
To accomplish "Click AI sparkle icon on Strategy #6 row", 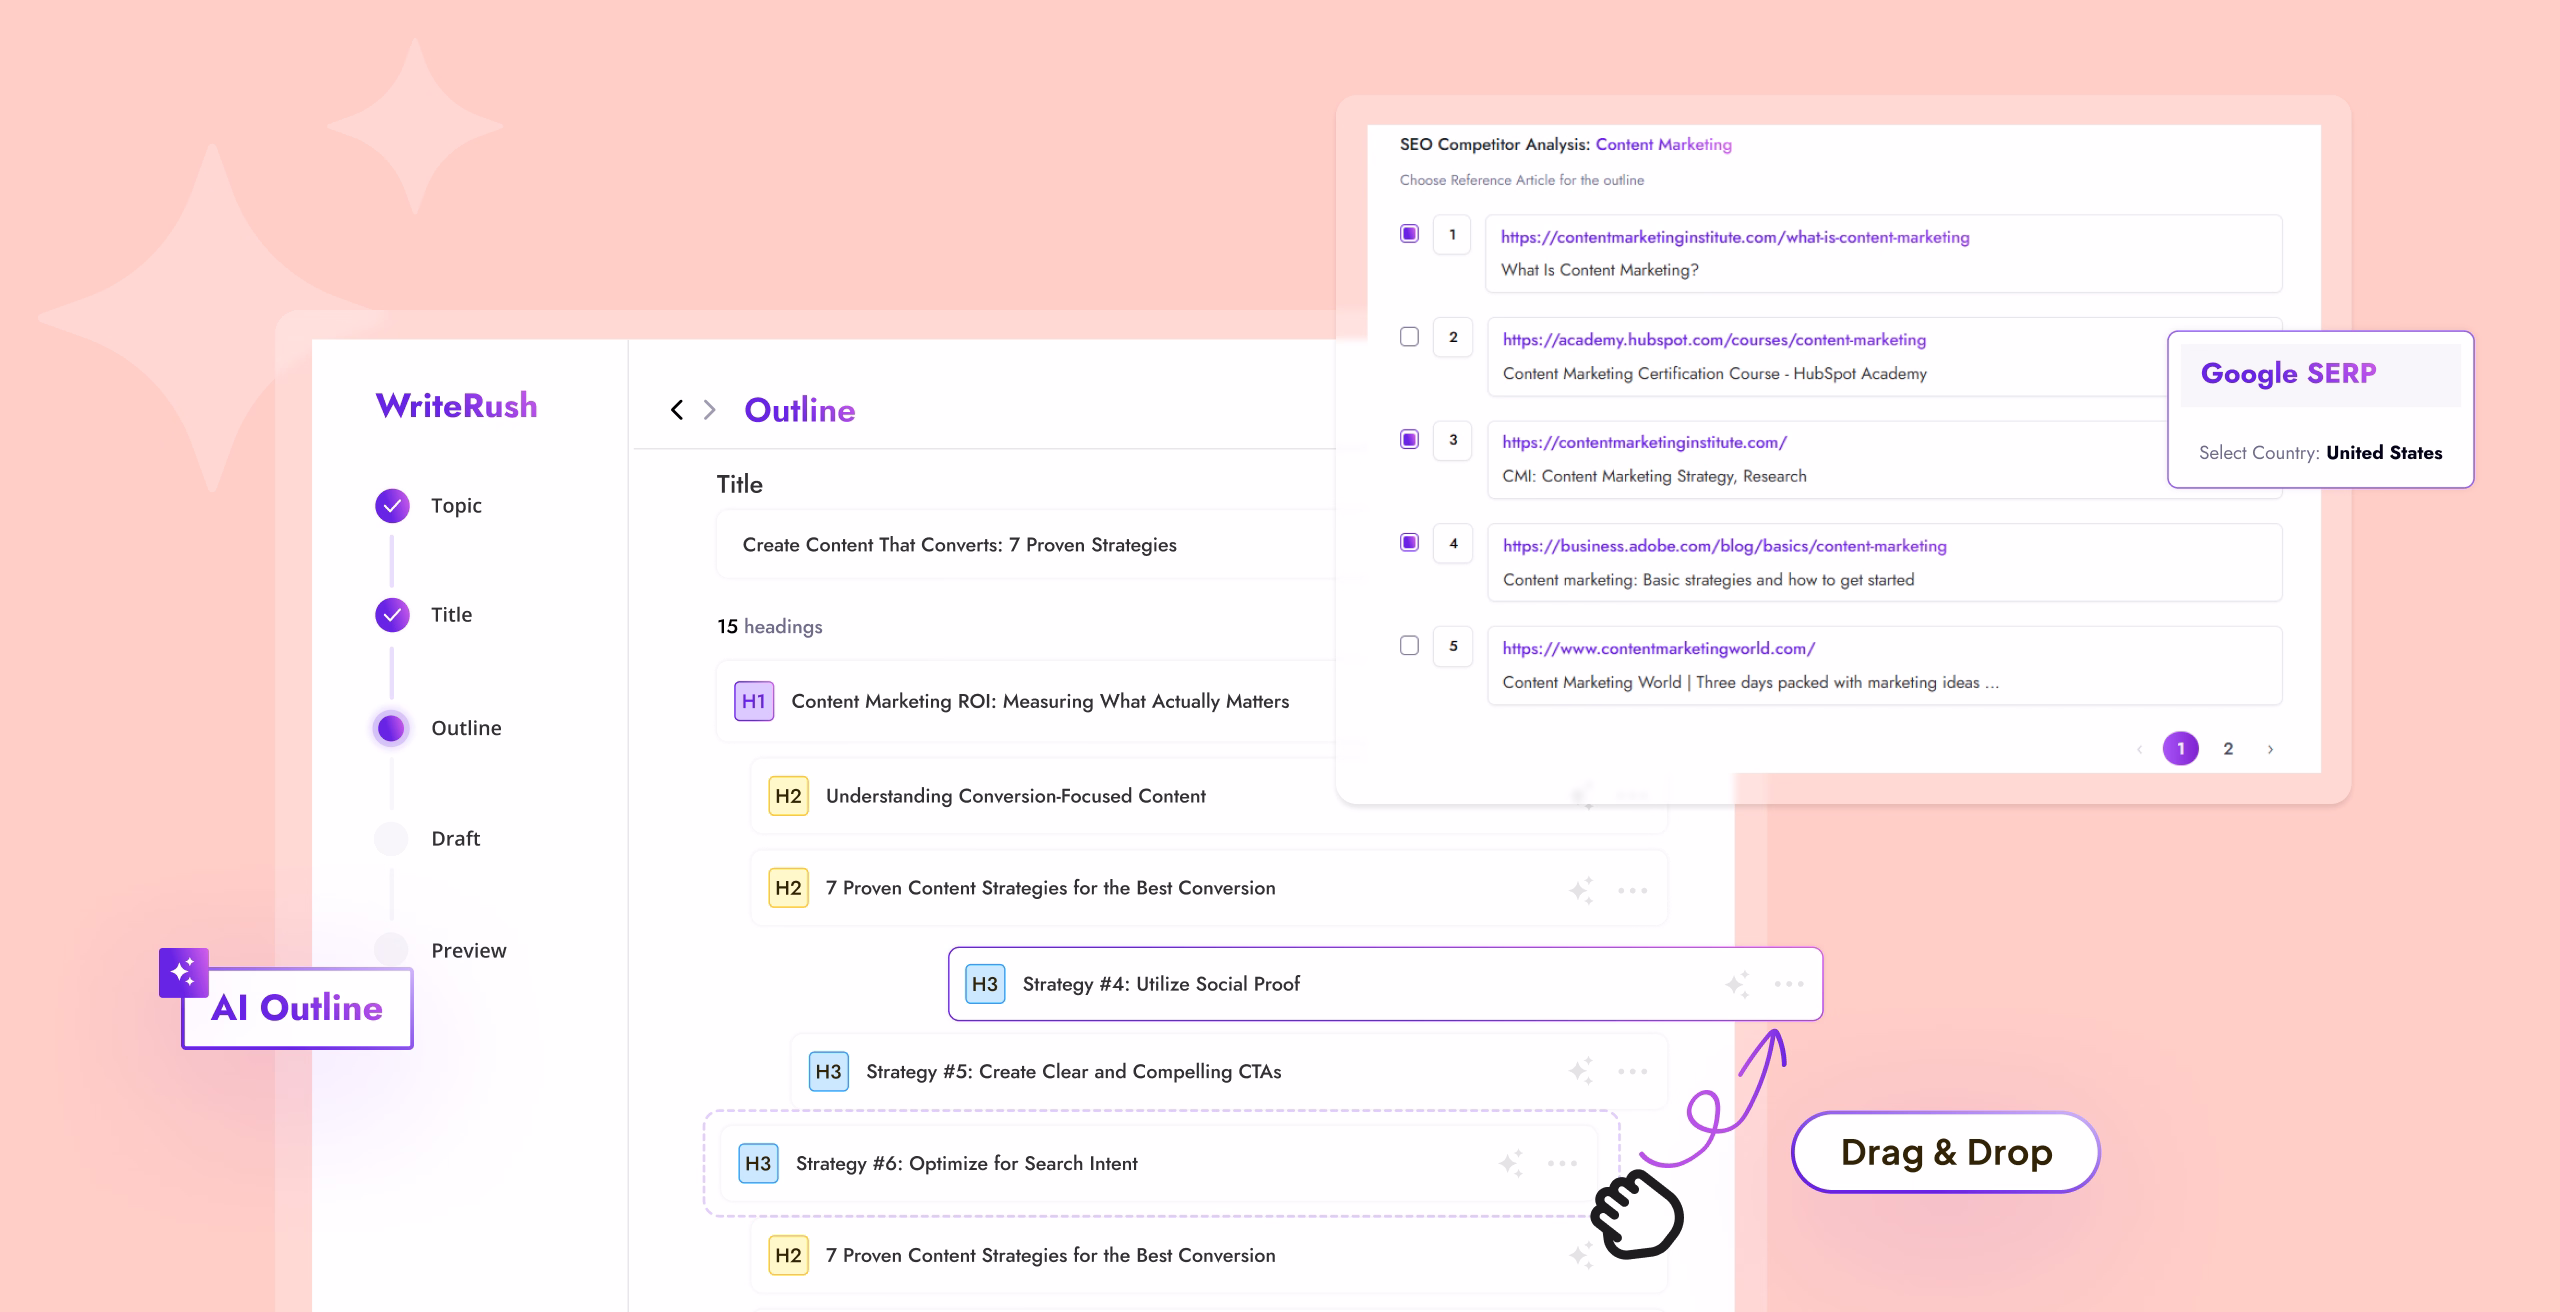I will click(x=1511, y=1163).
